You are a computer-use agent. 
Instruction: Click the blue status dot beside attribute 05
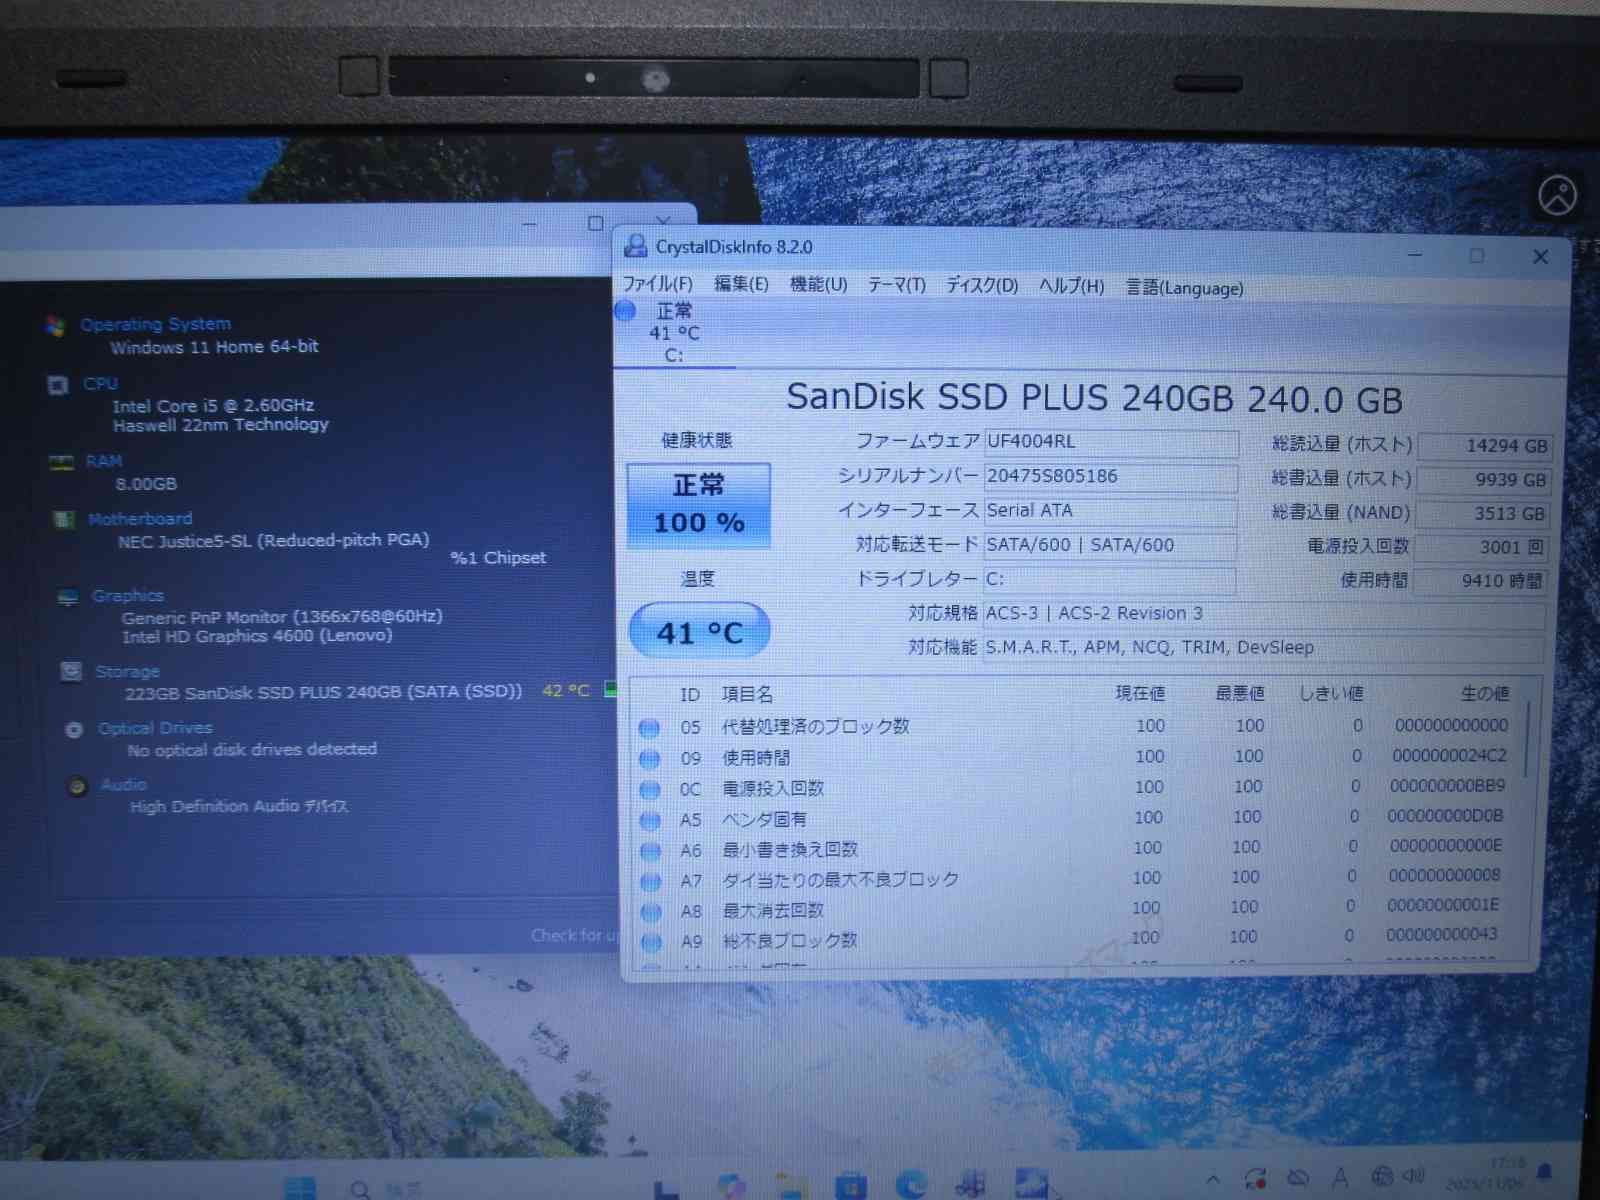pos(651,727)
